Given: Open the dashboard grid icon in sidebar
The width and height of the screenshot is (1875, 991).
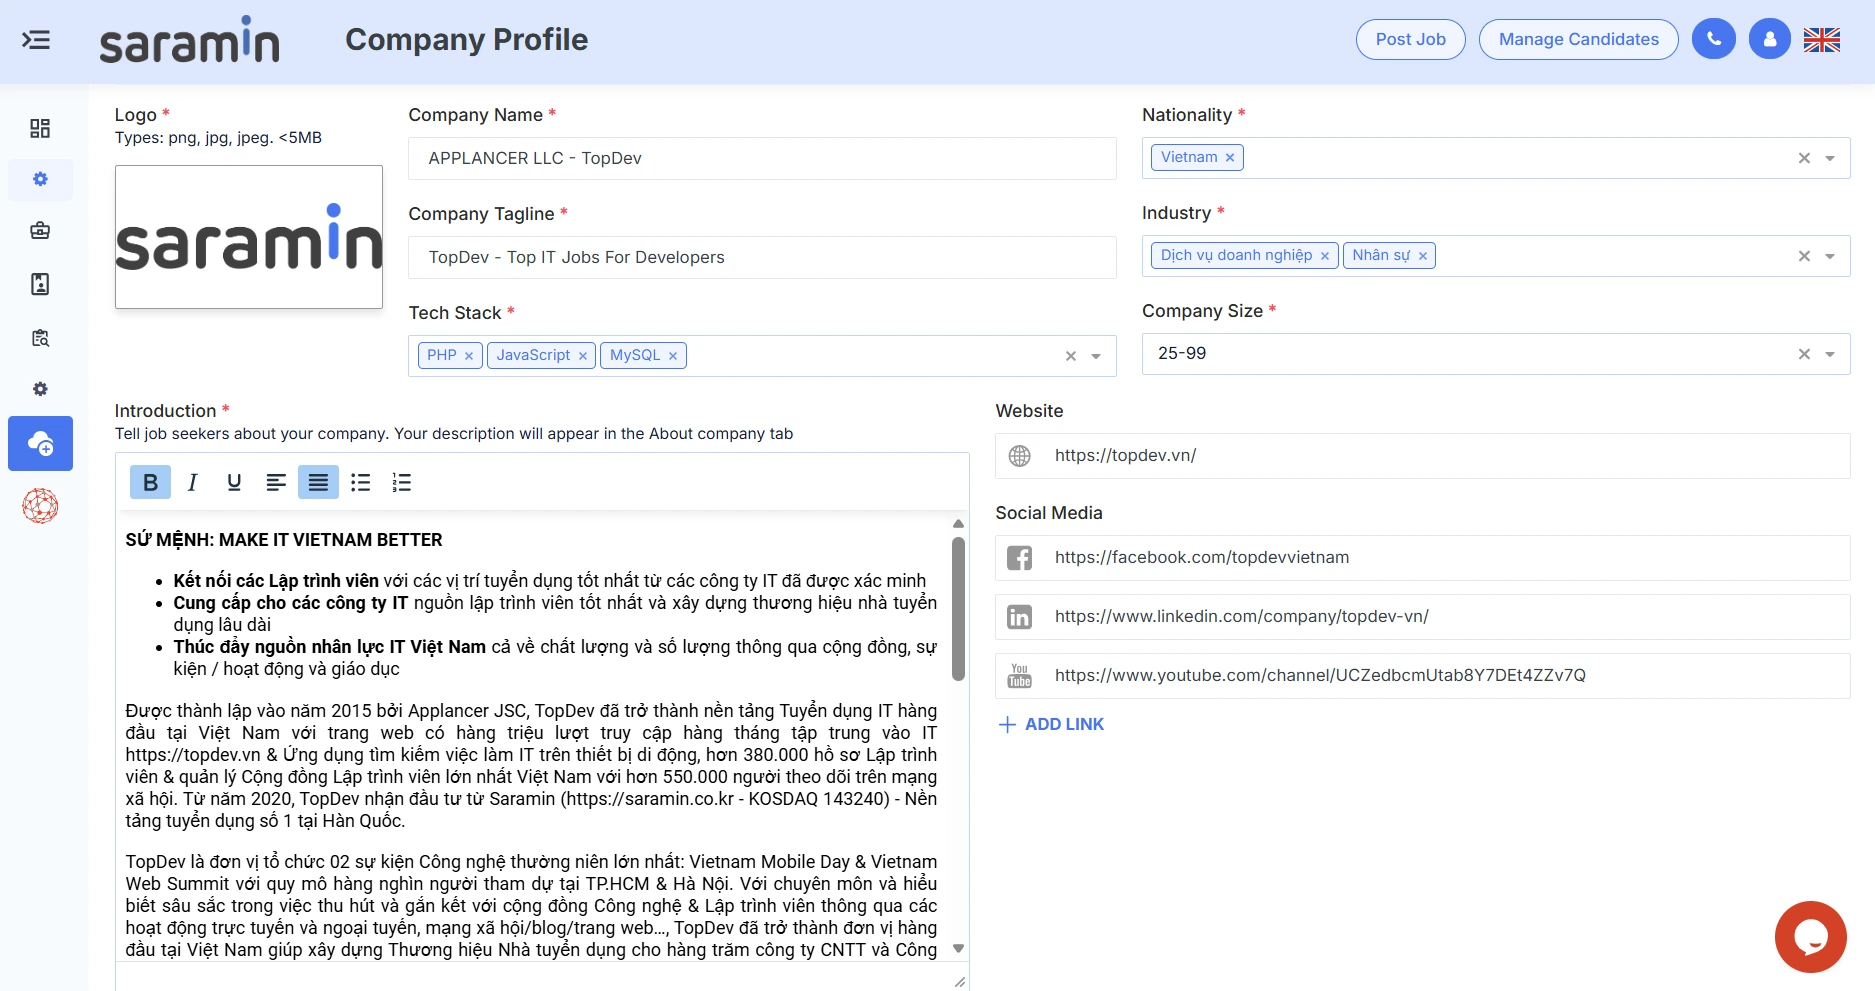Looking at the screenshot, I should [x=40, y=128].
